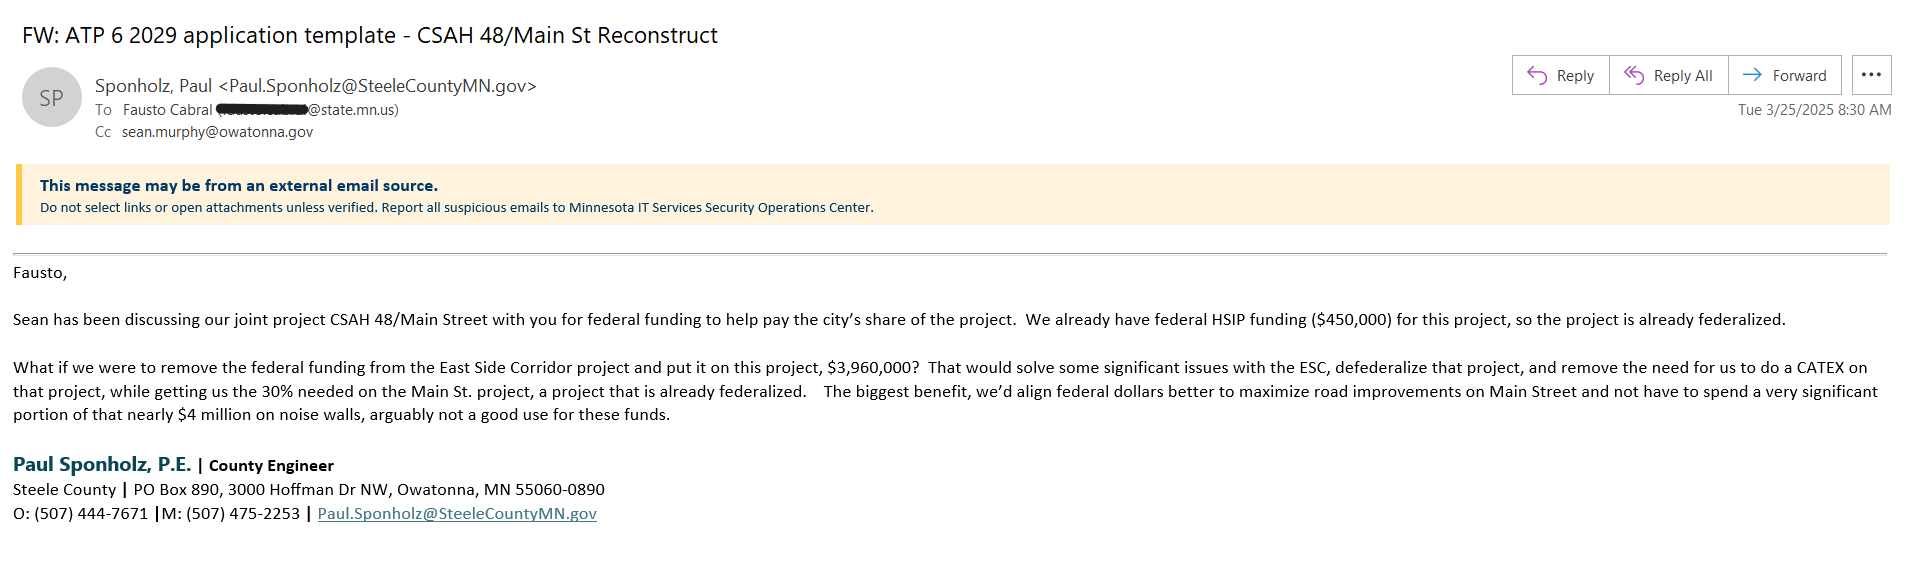The width and height of the screenshot is (1917, 564).
Task: Select the Fausto Cabral recipient
Action: (x=168, y=110)
